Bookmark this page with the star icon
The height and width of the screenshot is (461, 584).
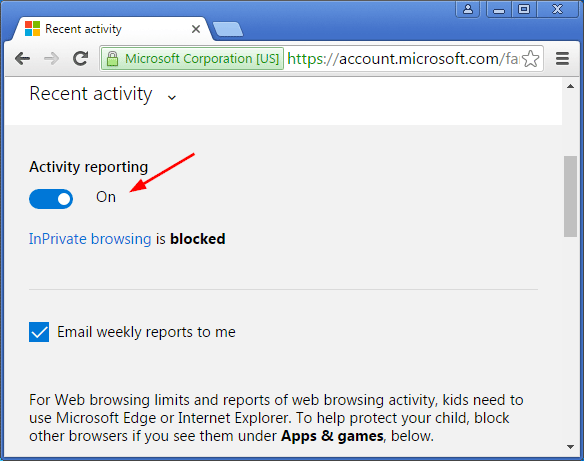click(x=530, y=59)
